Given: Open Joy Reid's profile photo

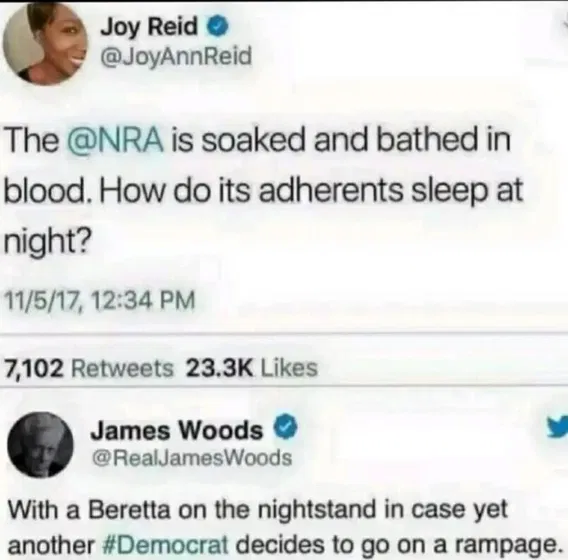Looking at the screenshot, I should (45, 43).
